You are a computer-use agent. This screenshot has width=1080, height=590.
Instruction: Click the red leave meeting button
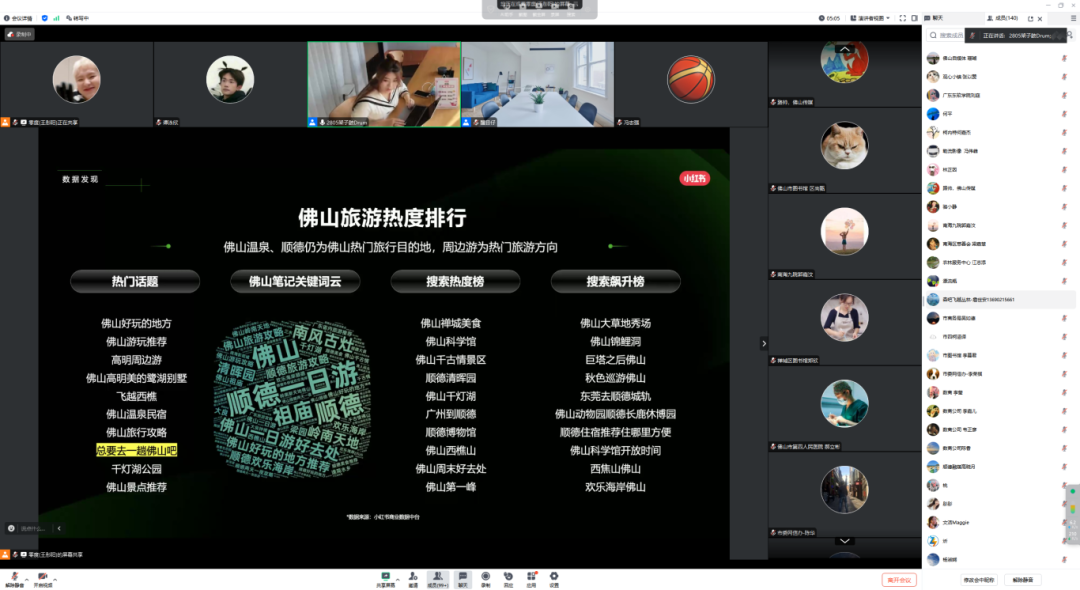[899, 580]
